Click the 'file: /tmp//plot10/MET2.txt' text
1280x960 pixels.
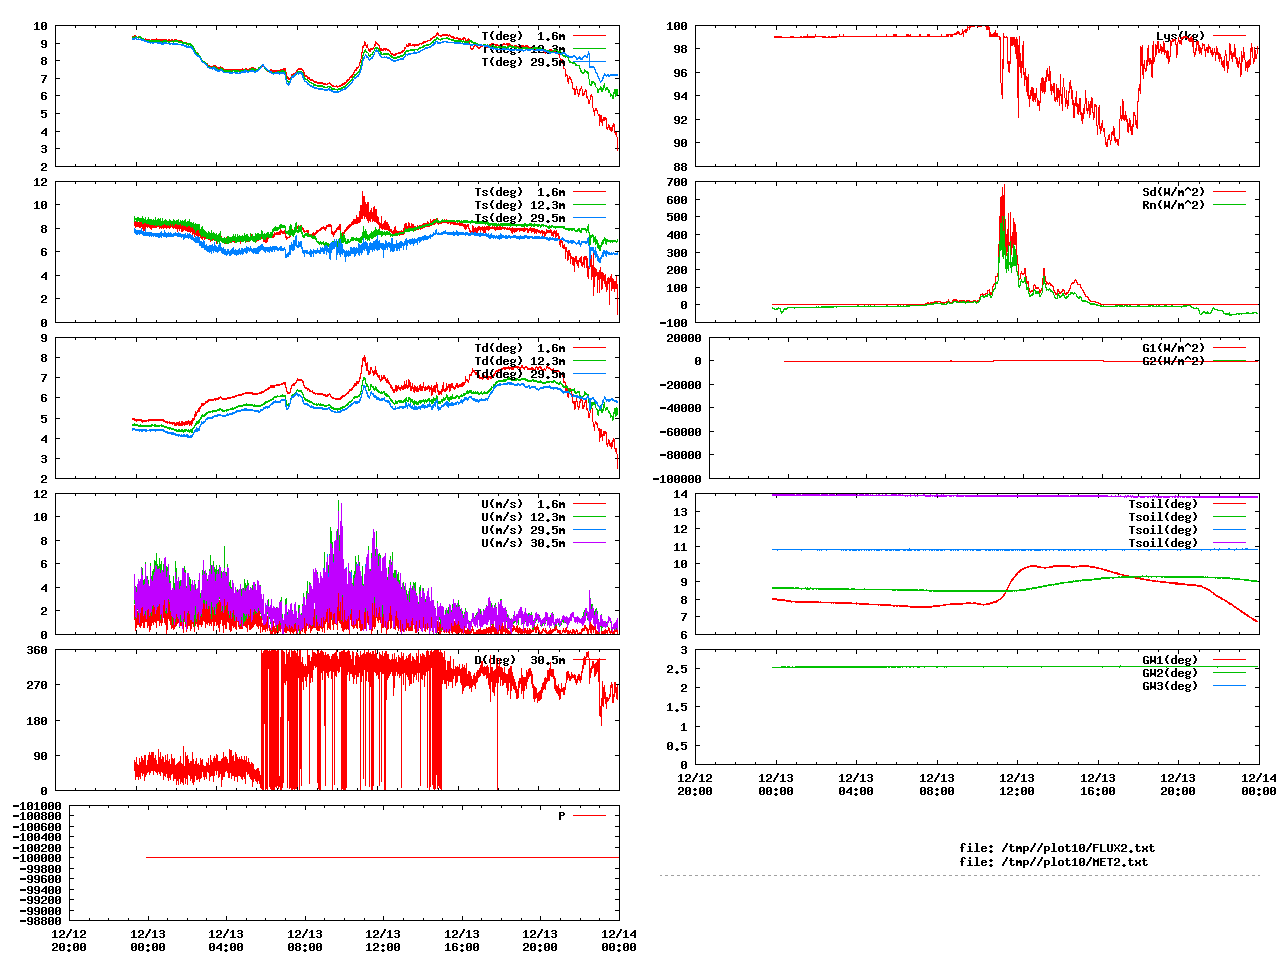[x=1054, y=861]
